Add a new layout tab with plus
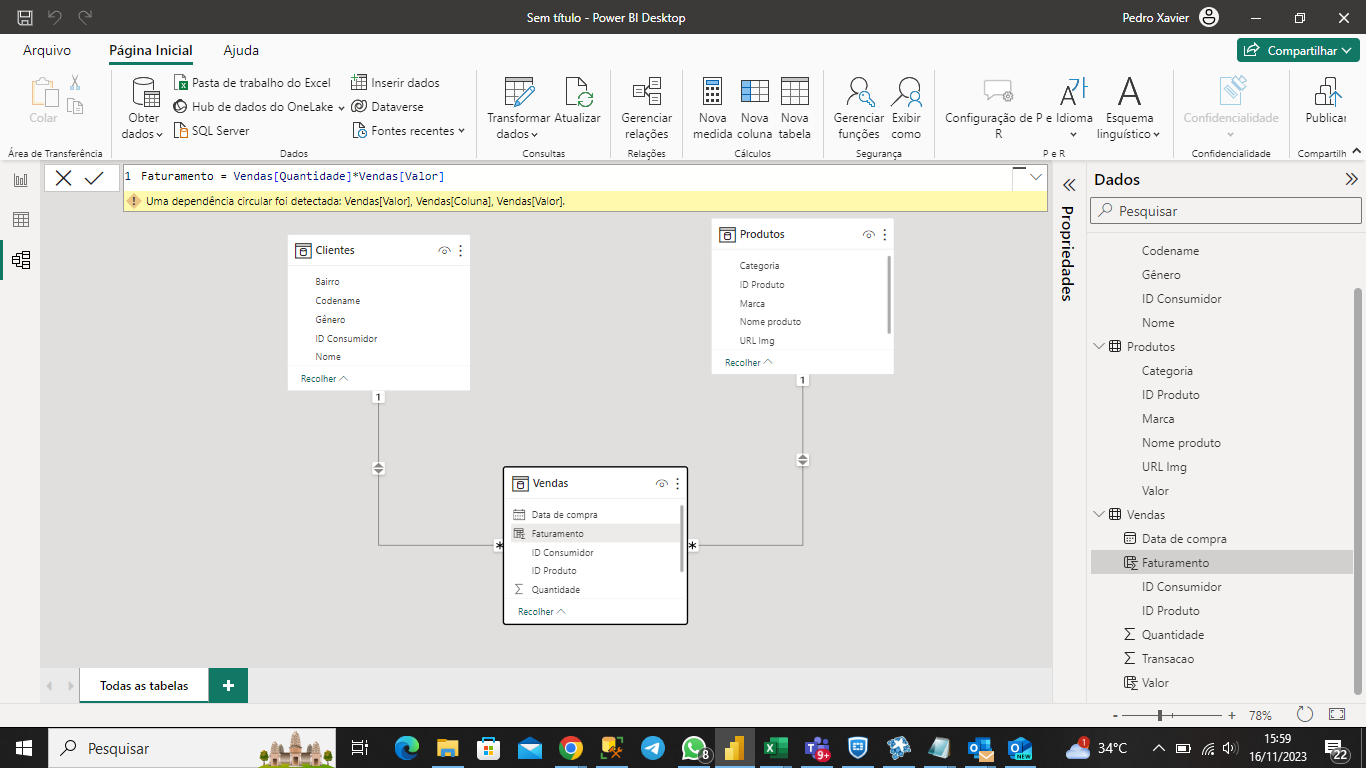Screen dimensions: 1366x768 click(228, 686)
